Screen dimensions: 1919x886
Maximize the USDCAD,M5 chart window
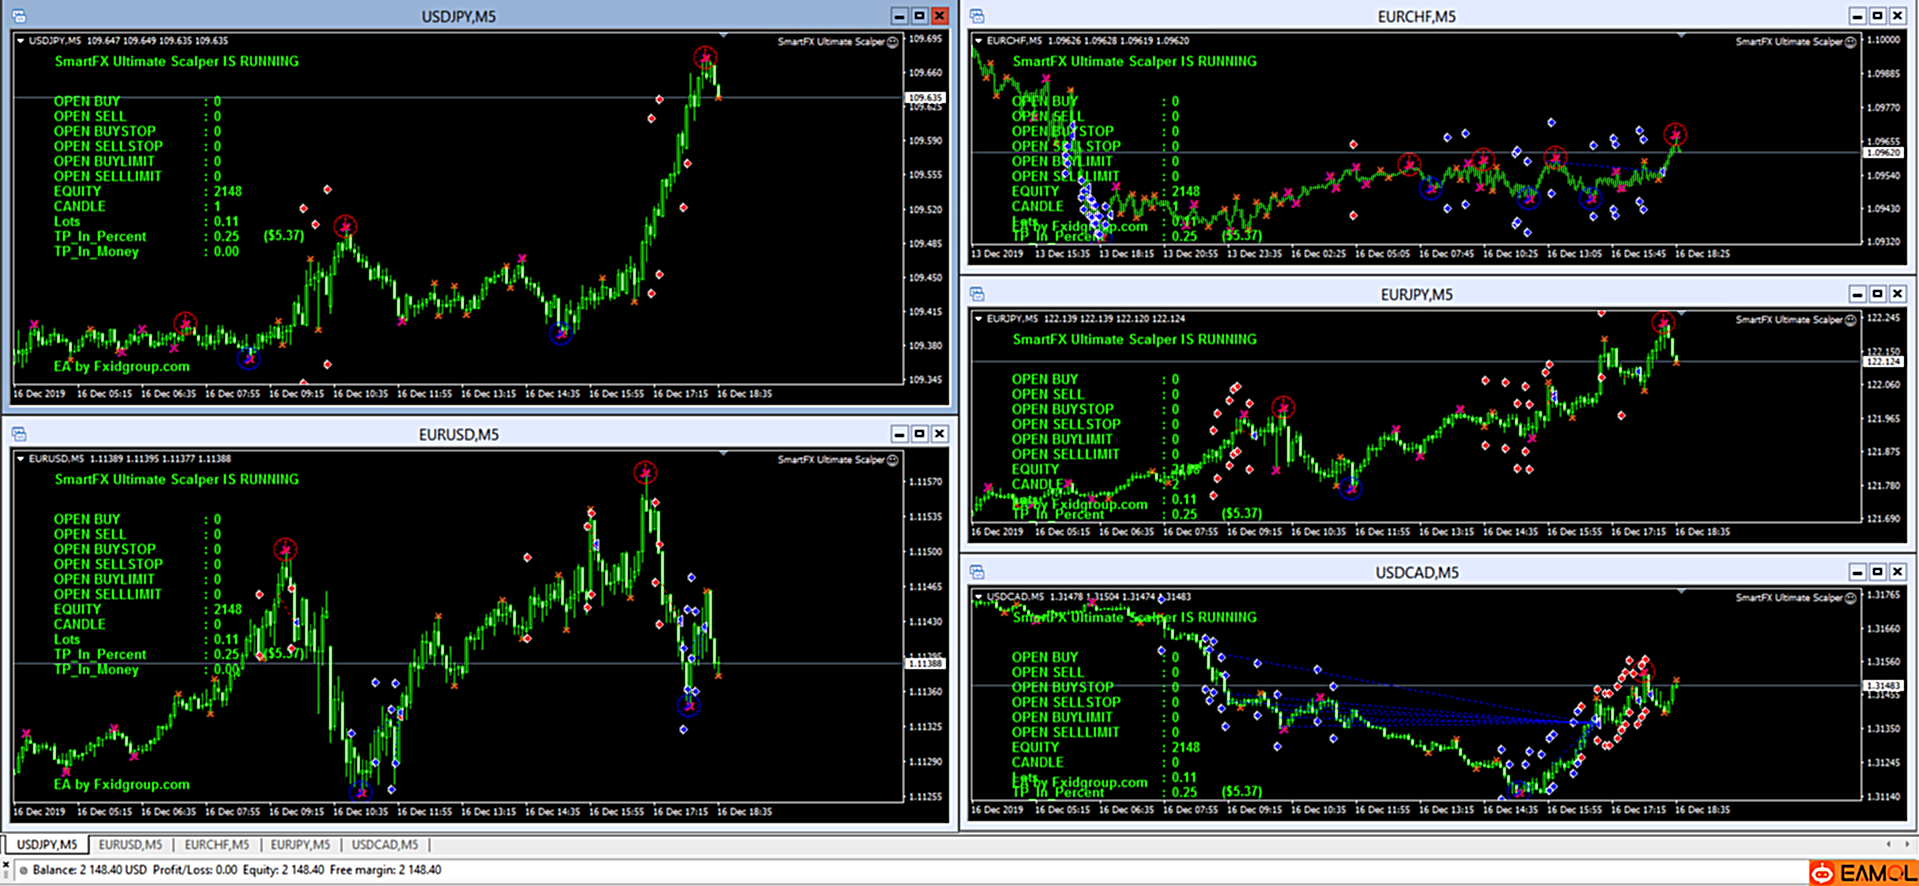pyautogui.click(x=1877, y=572)
